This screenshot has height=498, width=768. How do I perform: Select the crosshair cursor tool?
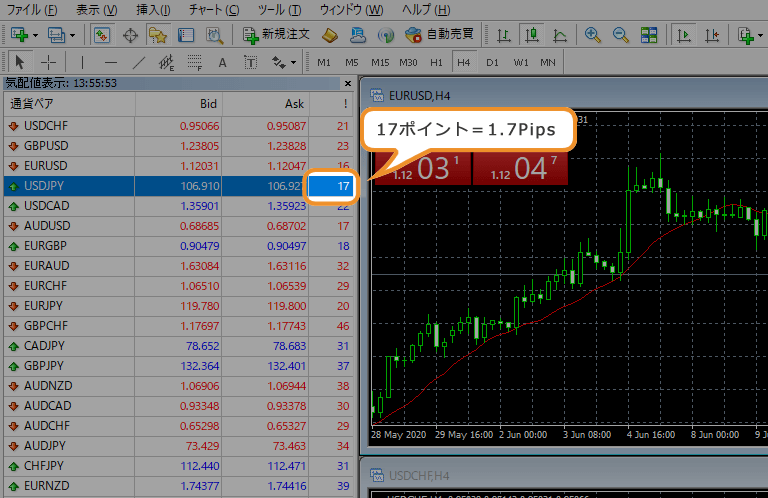point(49,62)
